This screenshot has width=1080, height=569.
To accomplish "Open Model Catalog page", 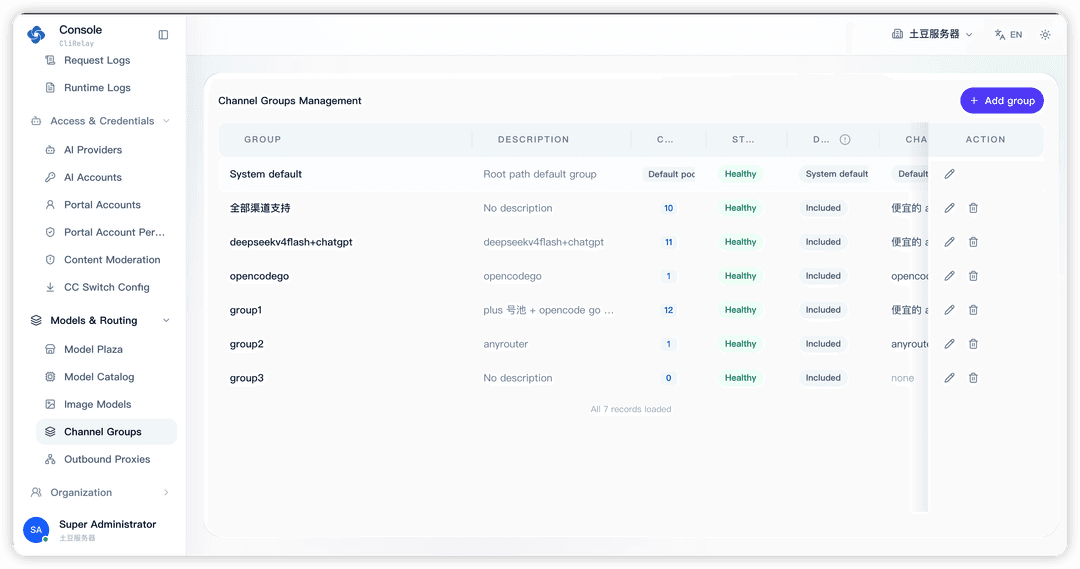I will pos(98,377).
